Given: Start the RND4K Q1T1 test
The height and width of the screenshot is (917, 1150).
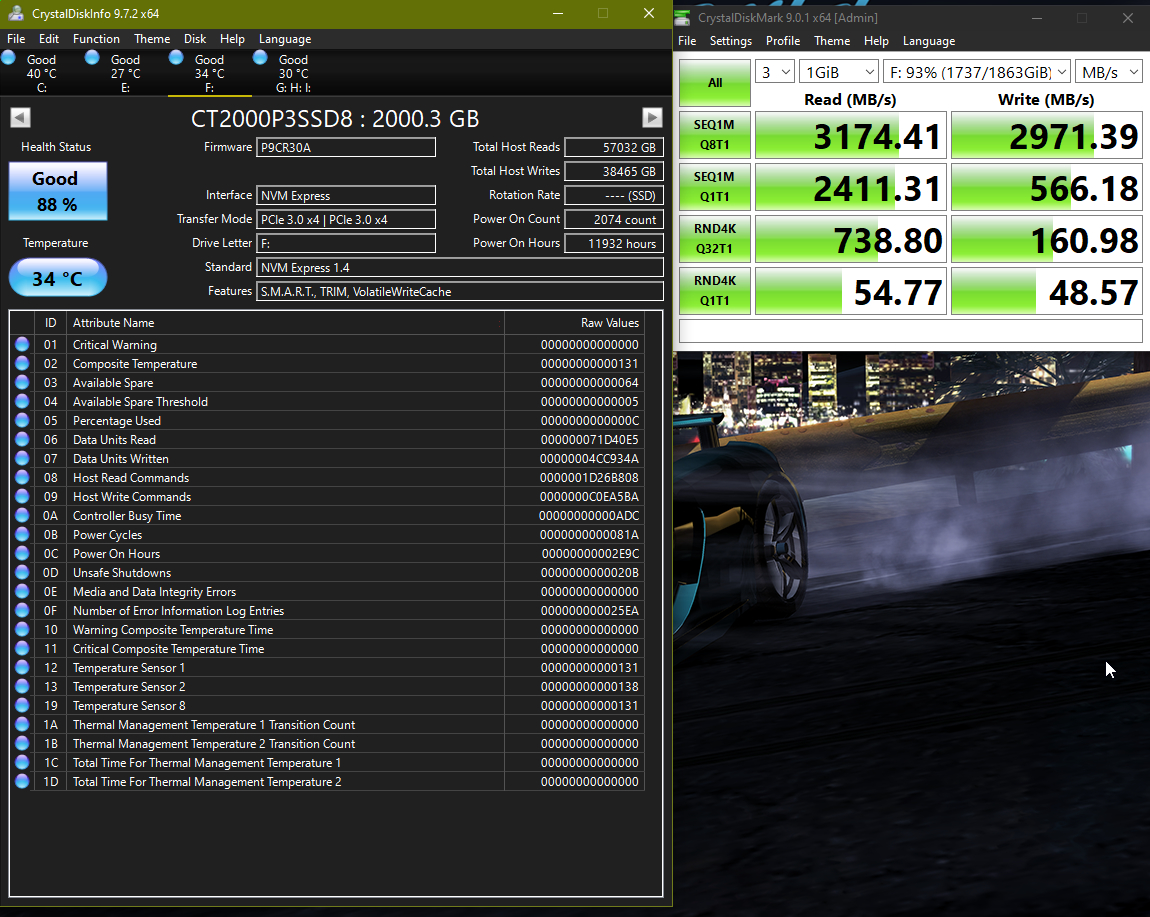Looking at the screenshot, I should click(x=714, y=291).
